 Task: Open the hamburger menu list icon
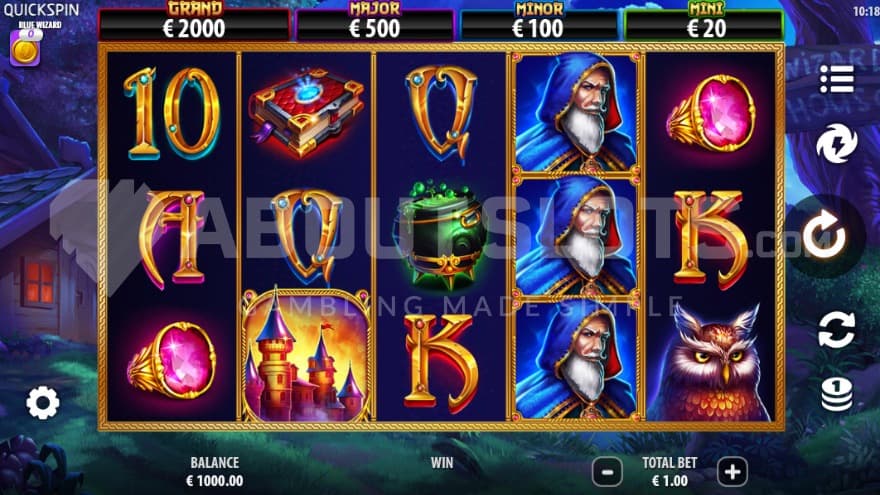point(836,79)
